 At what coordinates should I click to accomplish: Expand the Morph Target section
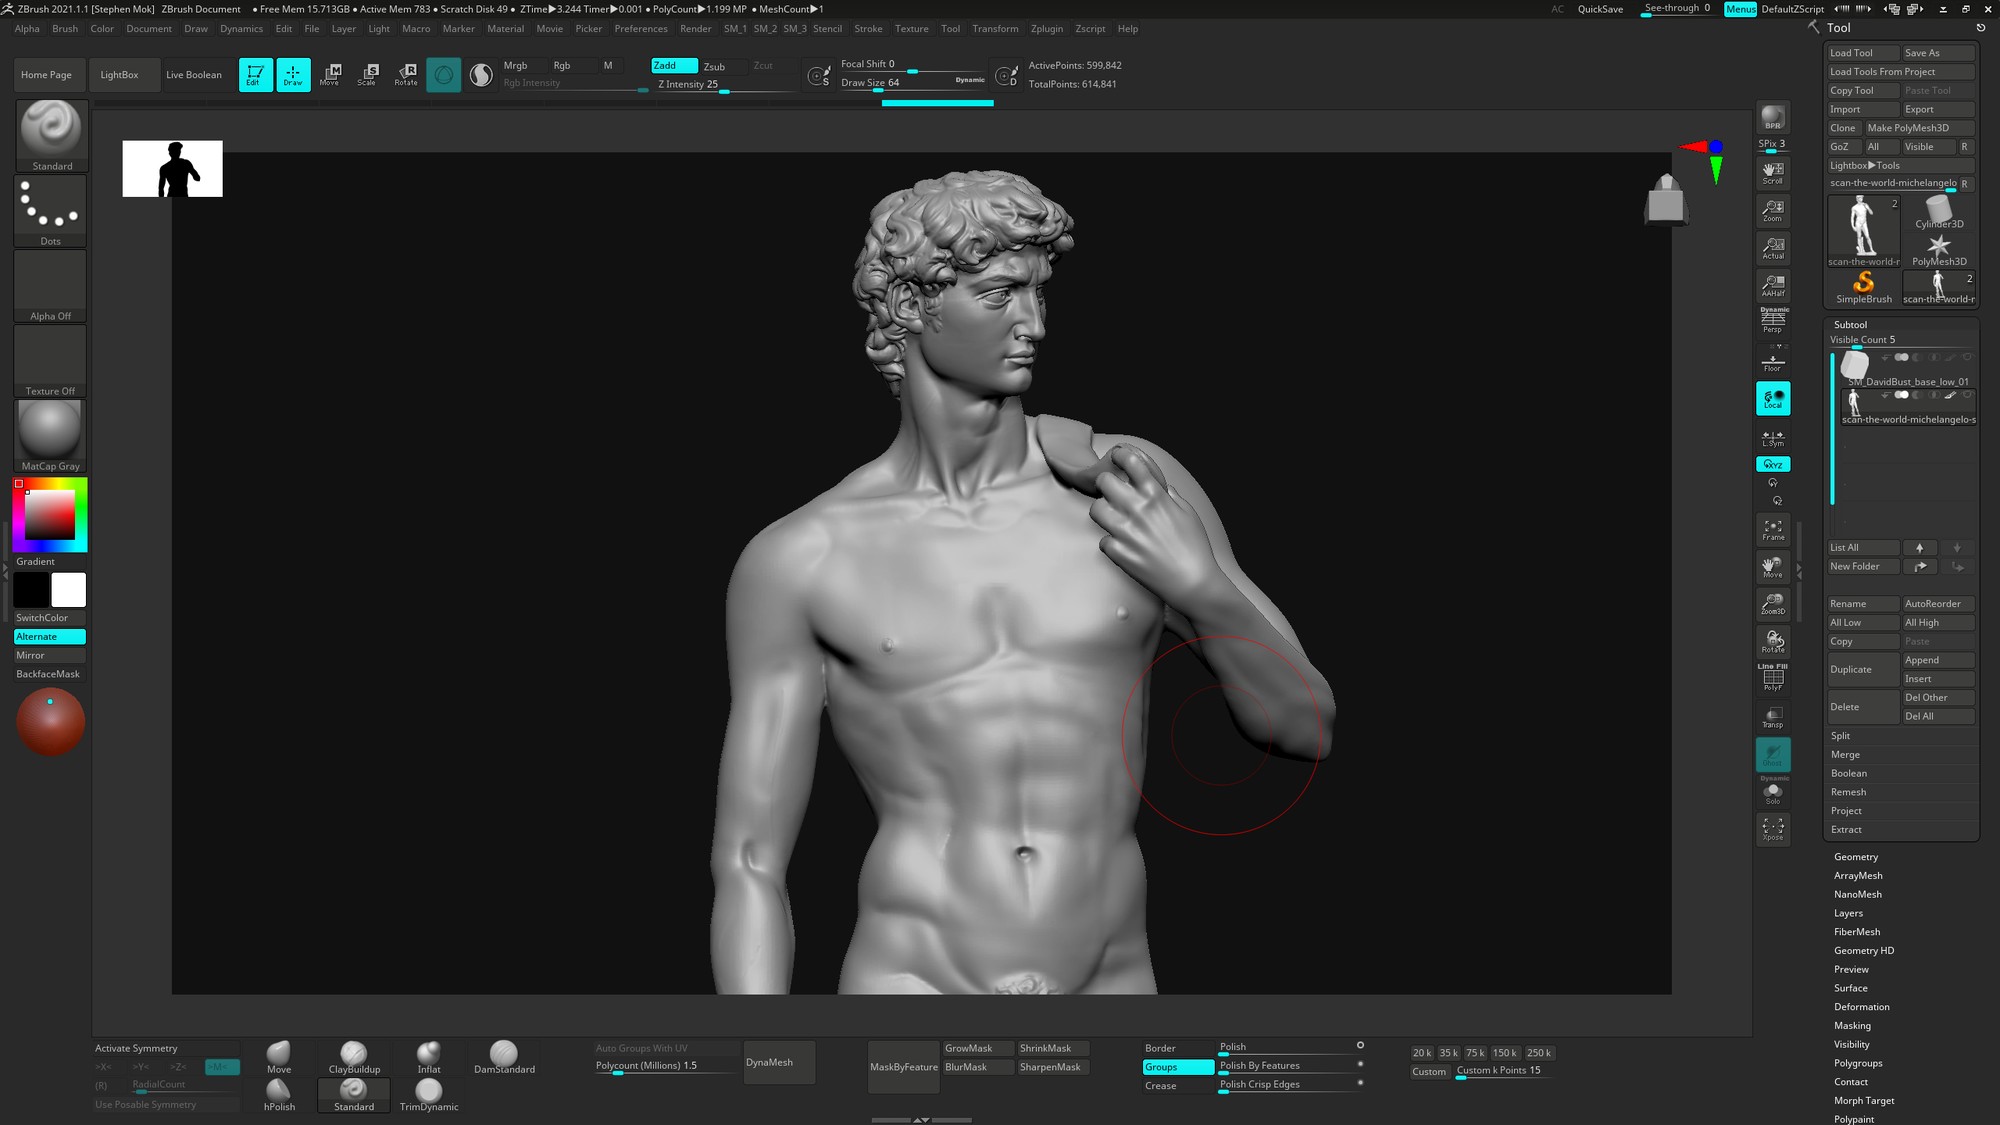[1864, 1101]
